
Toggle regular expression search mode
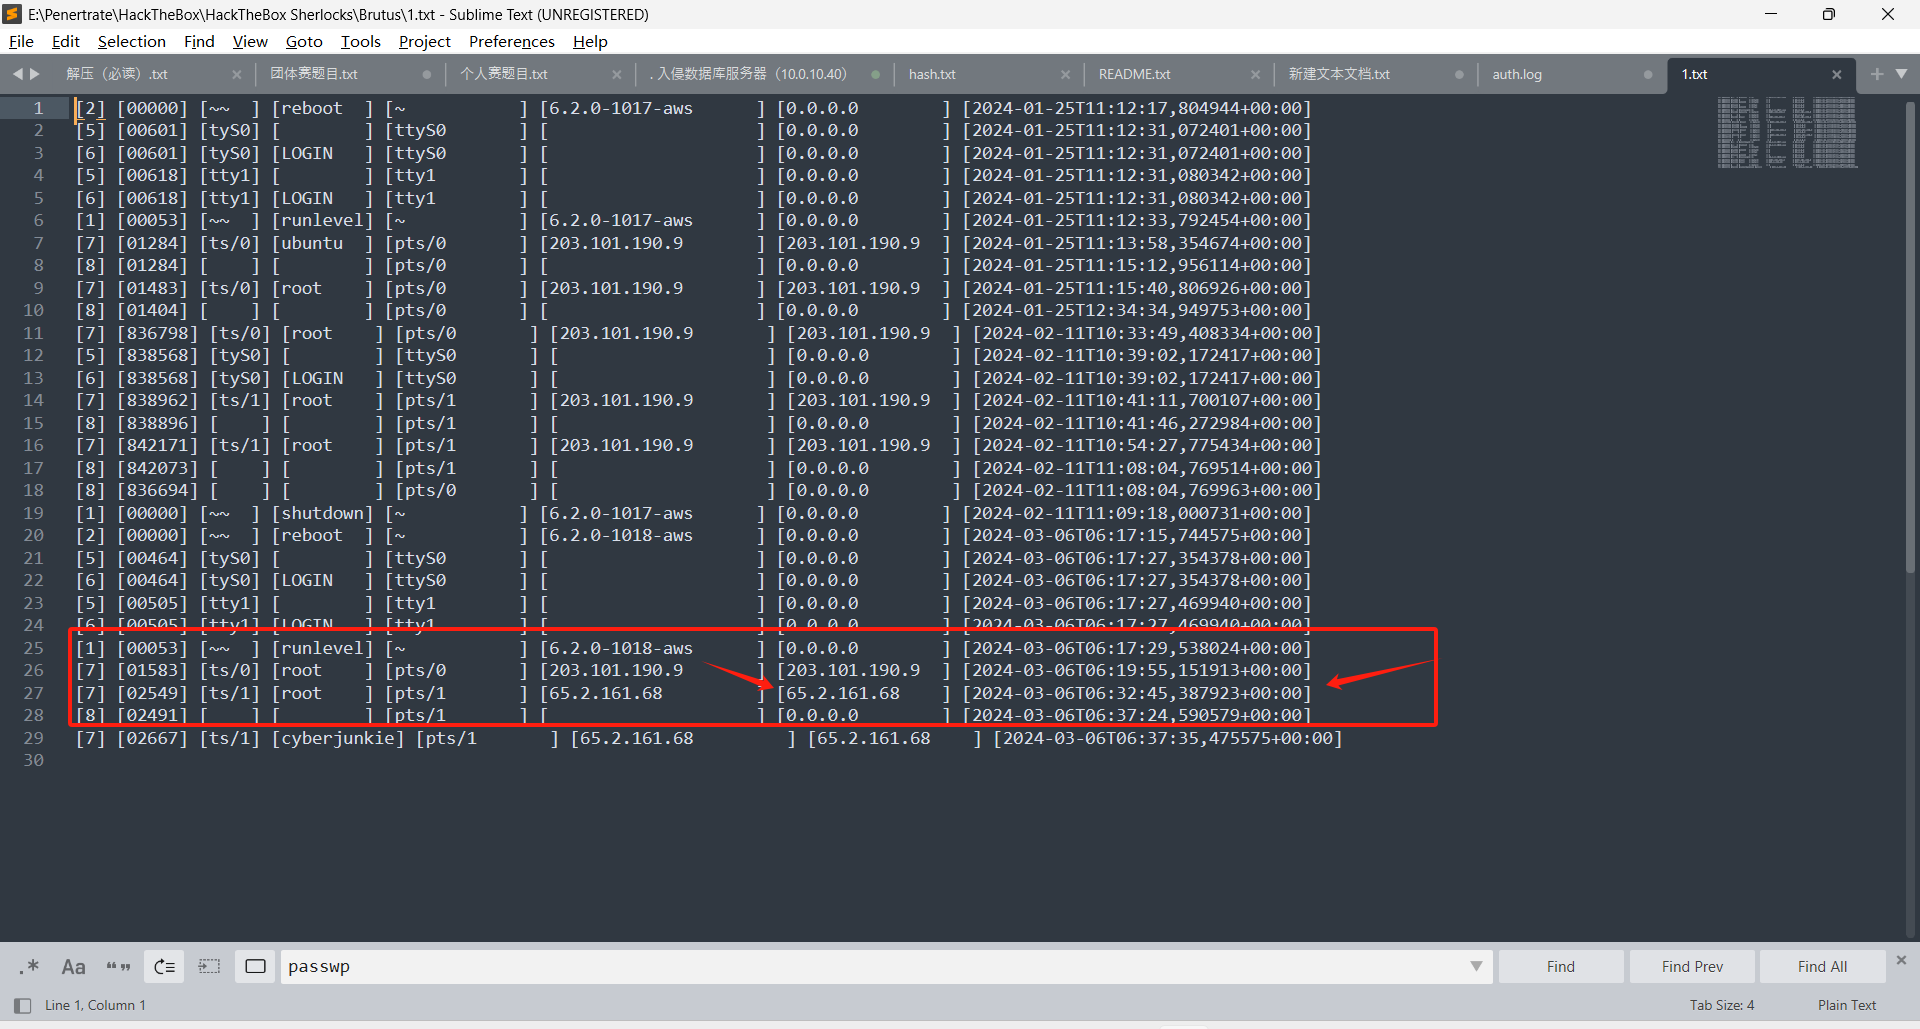pyautogui.click(x=29, y=966)
